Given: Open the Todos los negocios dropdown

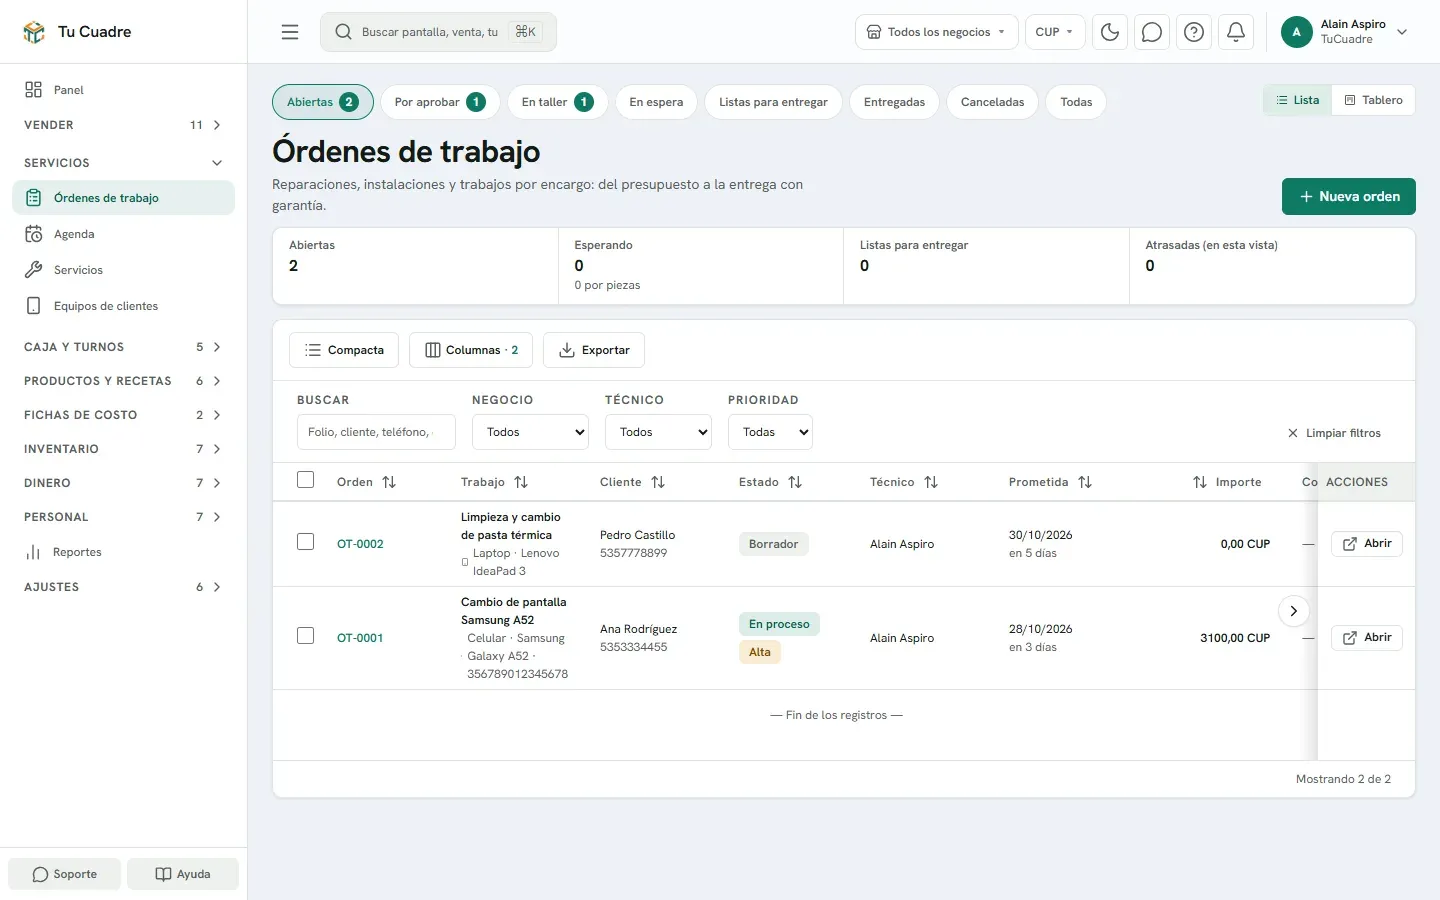Looking at the screenshot, I should [936, 32].
